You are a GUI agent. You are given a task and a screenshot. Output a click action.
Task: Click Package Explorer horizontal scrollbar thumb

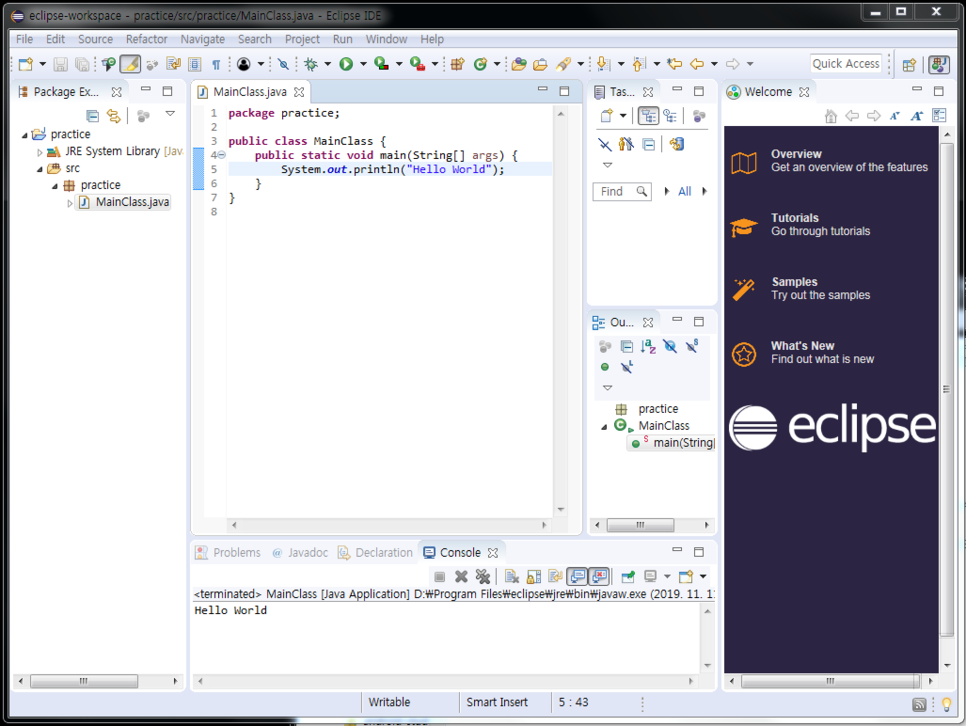pyautogui.click(x=84, y=681)
